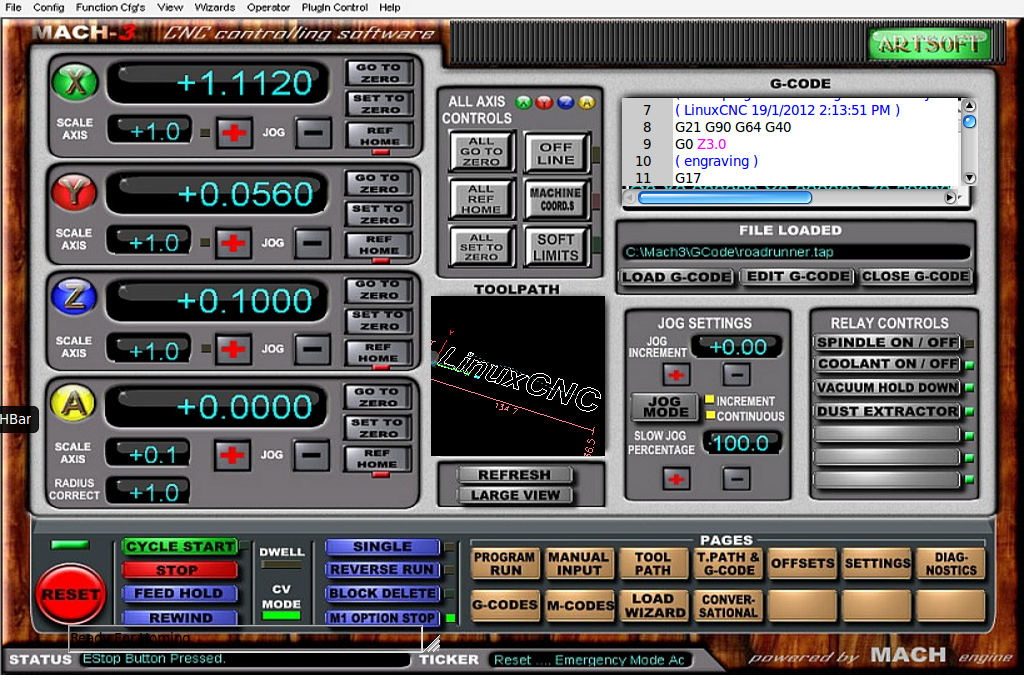Viewport: 1024px width, 675px height.
Task: Open the Offsets page
Action: coord(802,563)
